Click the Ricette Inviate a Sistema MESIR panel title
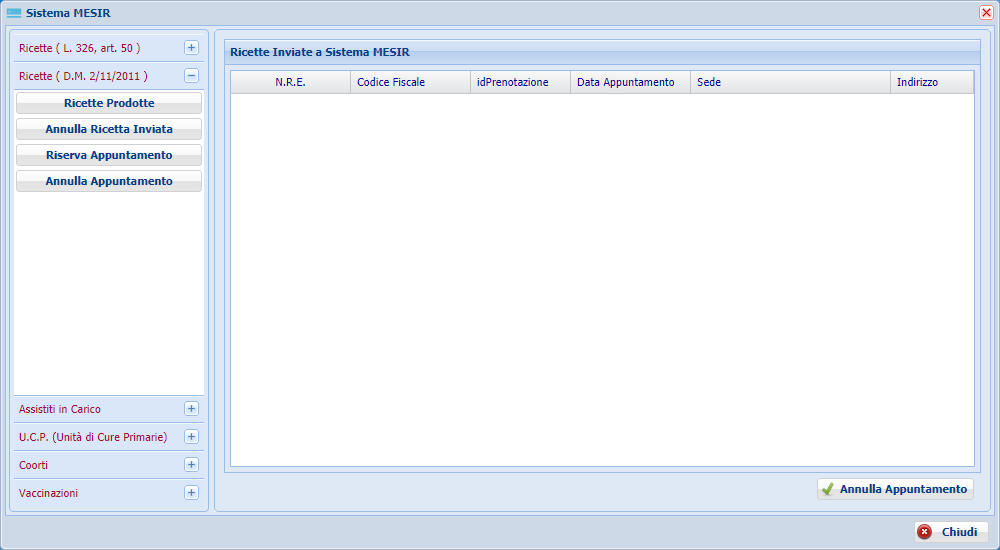The width and height of the screenshot is (1000, 550). pos(320,52)
